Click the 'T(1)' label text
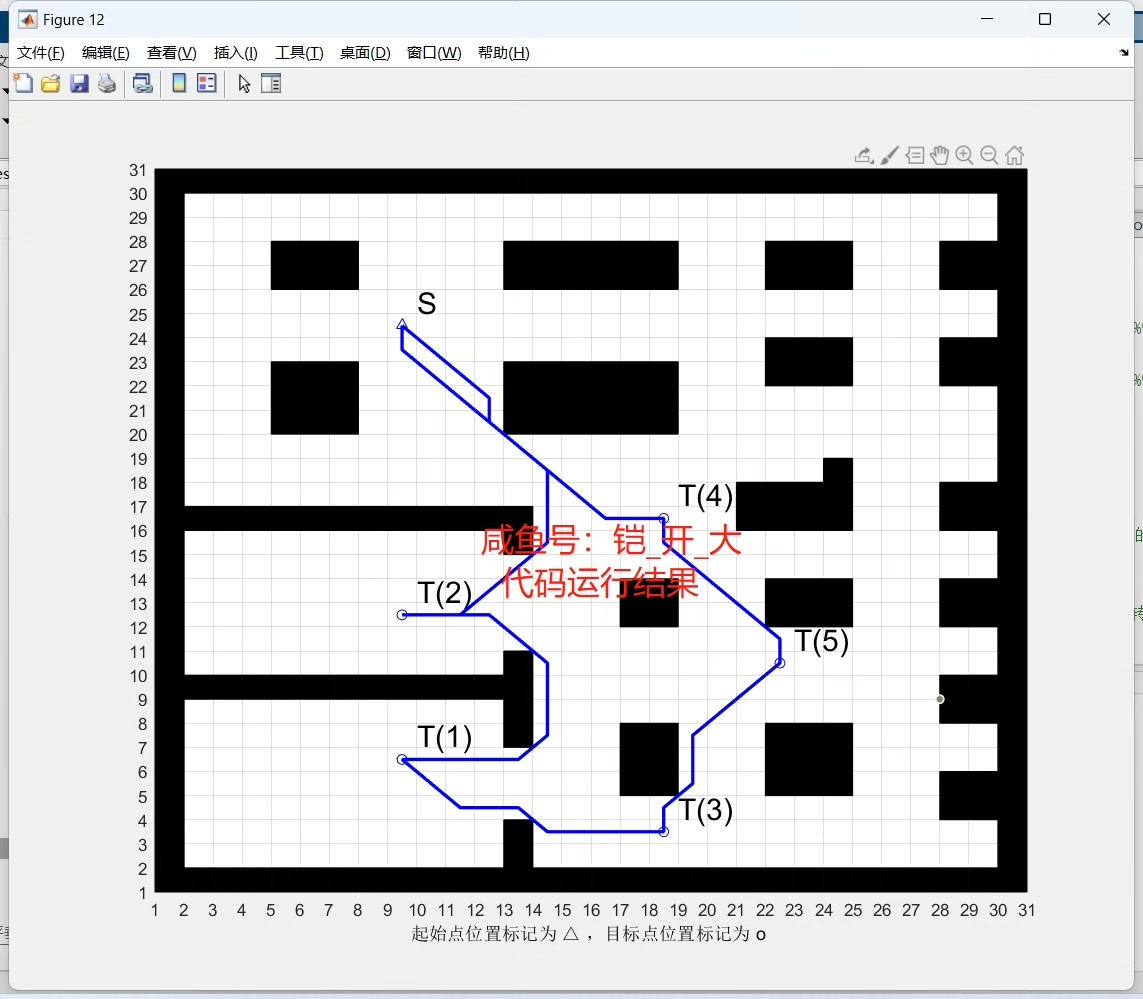 click(x=445, y=737)
